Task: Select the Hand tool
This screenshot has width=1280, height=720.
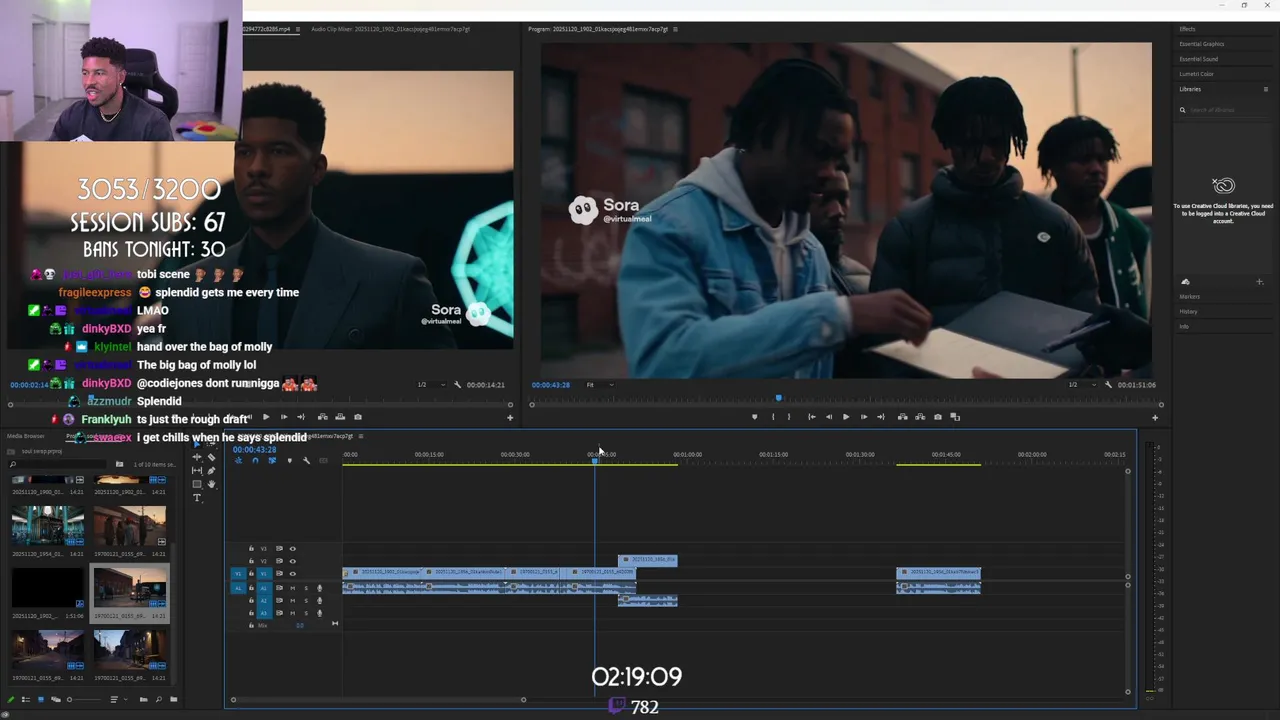Action: point(211,484)
